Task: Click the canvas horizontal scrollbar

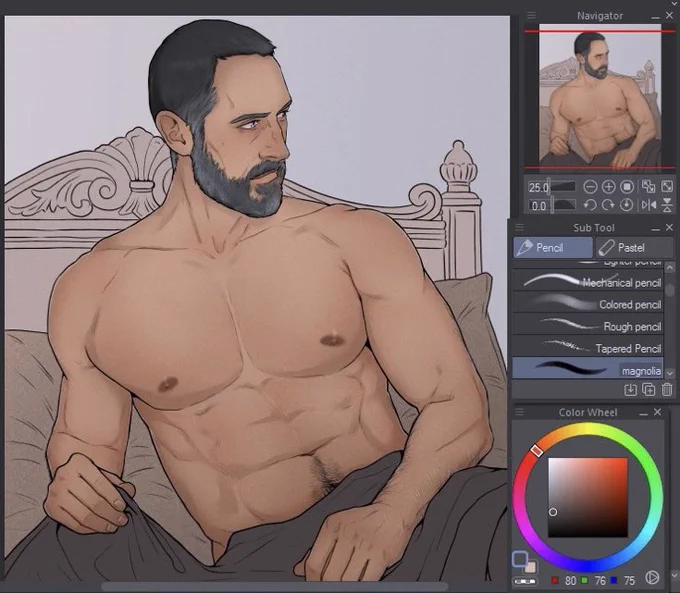Action: pyautogui.click(x=274, y=586)
